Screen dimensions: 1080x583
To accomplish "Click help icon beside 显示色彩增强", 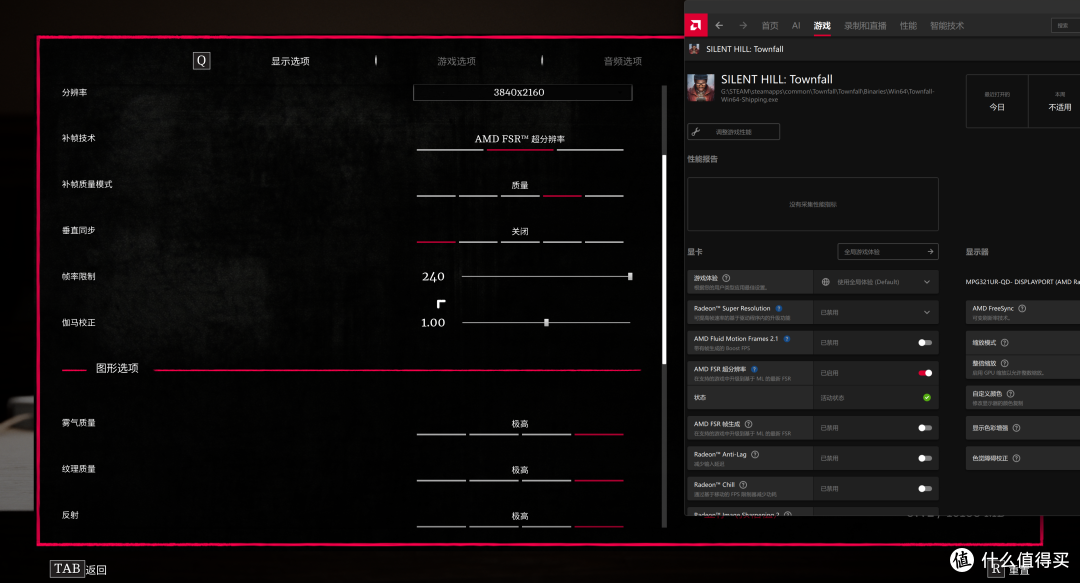I will (1017, 428).
